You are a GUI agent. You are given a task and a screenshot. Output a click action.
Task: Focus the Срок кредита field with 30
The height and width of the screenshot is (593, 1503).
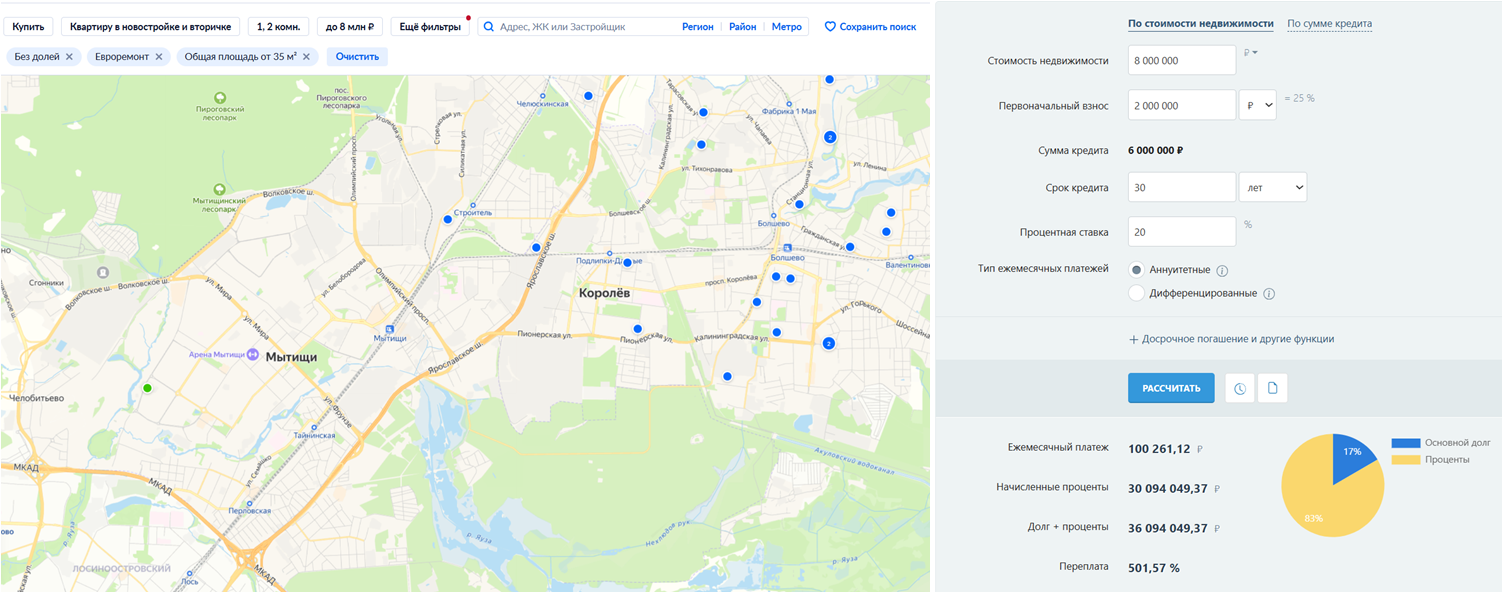(1182, 187)
